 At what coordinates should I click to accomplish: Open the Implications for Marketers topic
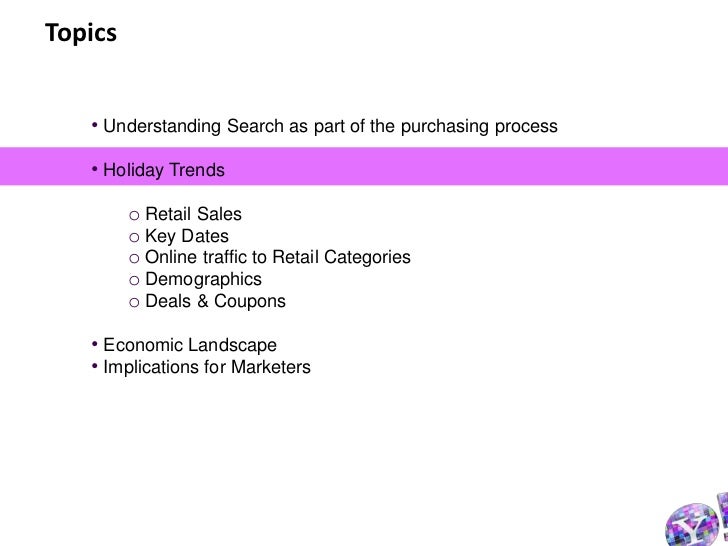pos(207,367)
